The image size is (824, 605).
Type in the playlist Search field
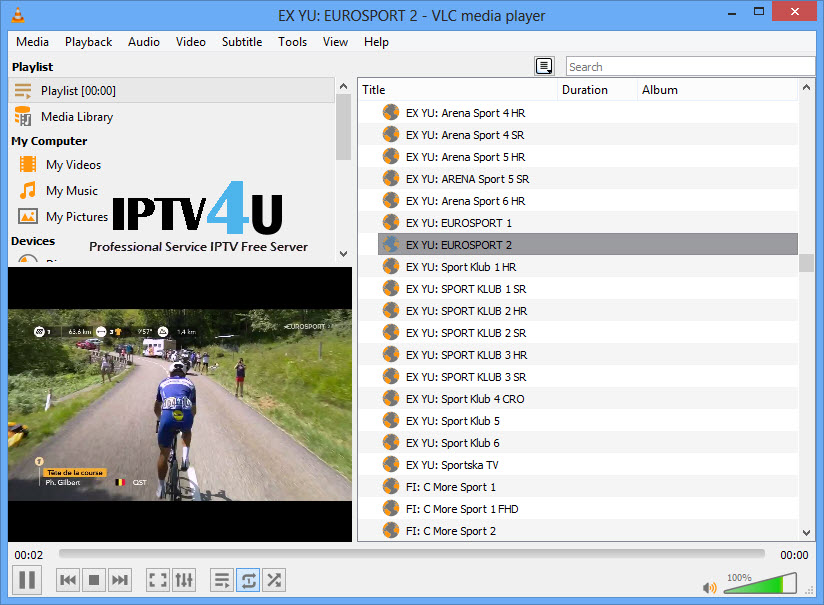click(x=690, y=66)
